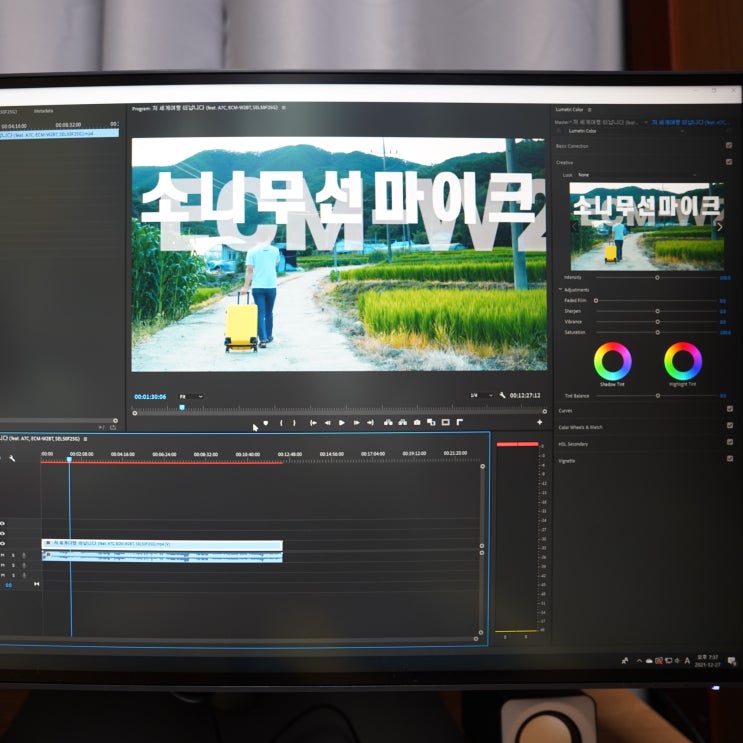Select the Lumetri Color panel tab

[570, 110]
